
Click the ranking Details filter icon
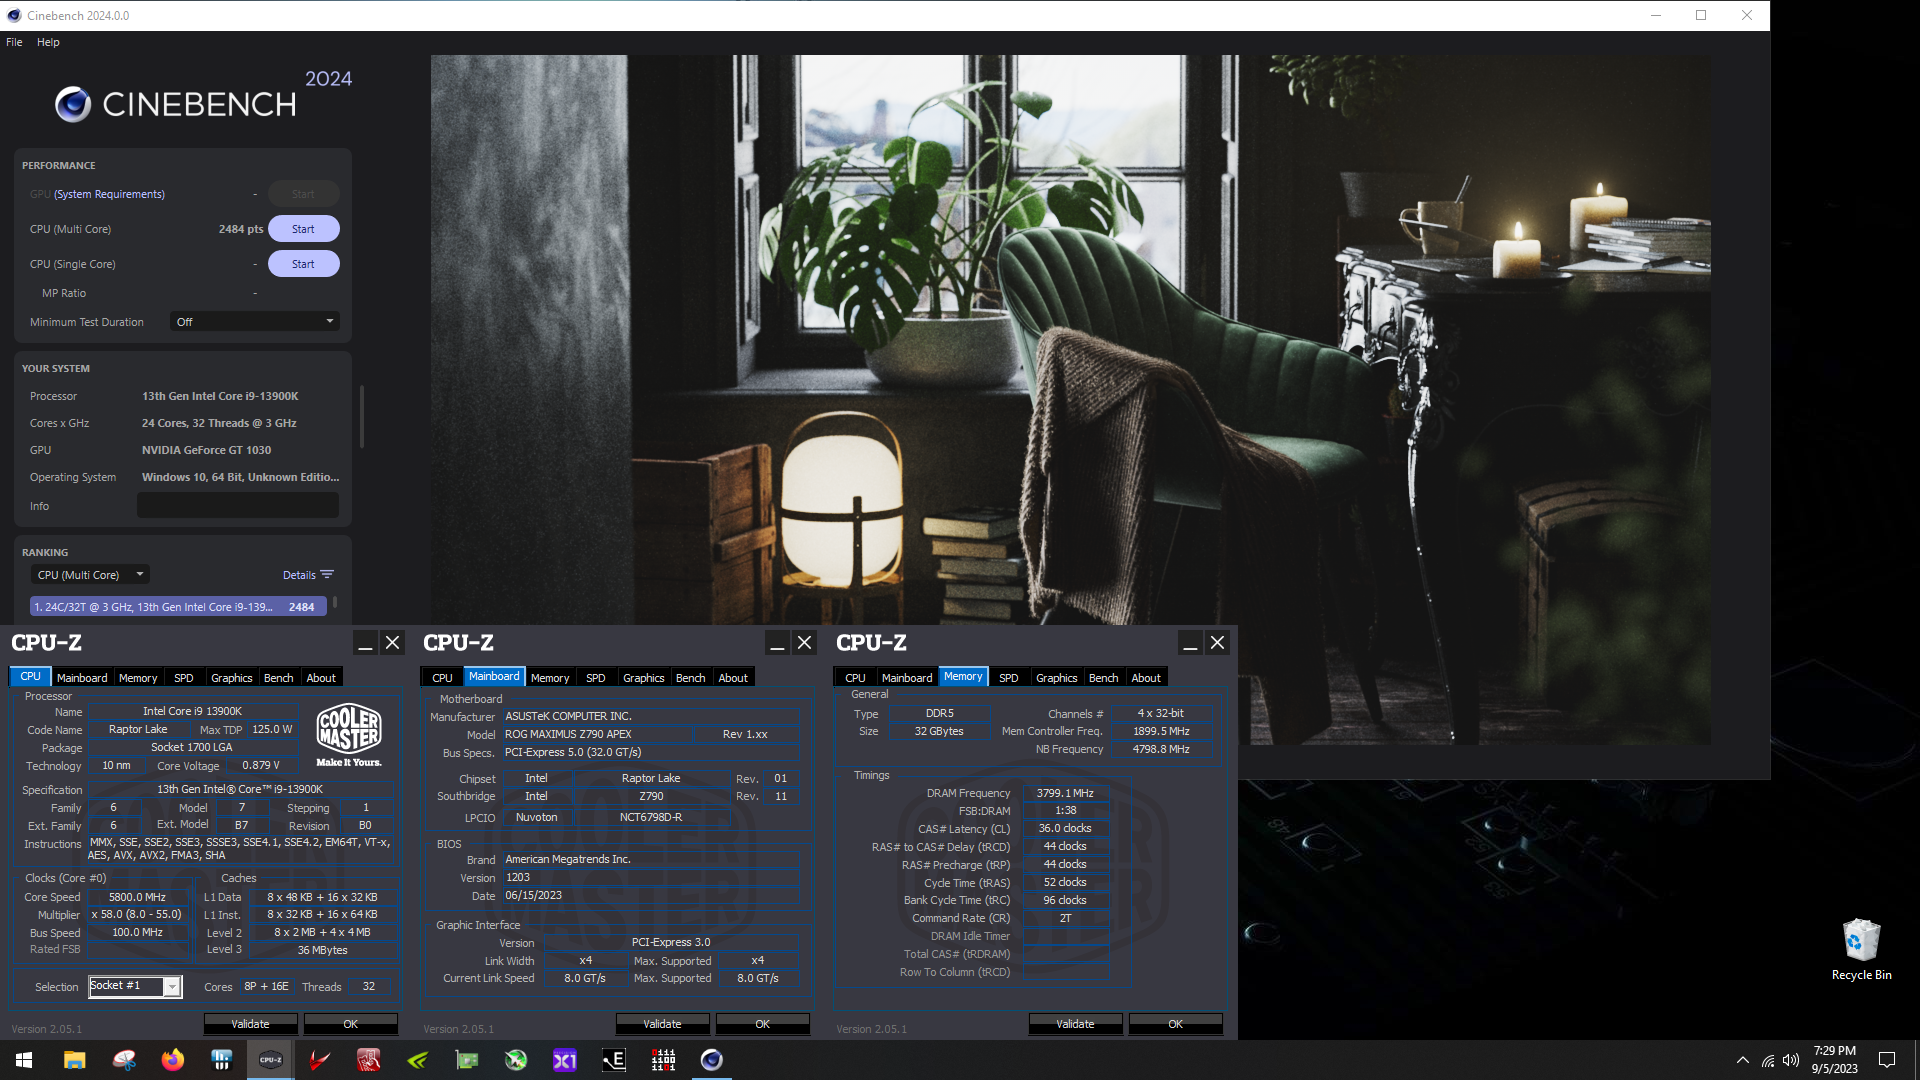327,575
